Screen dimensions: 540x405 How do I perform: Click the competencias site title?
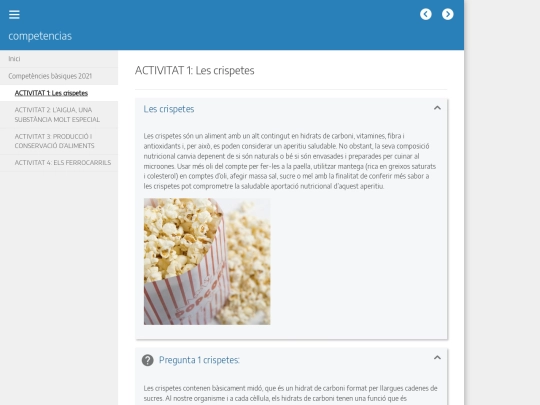[x=40, y=36]
